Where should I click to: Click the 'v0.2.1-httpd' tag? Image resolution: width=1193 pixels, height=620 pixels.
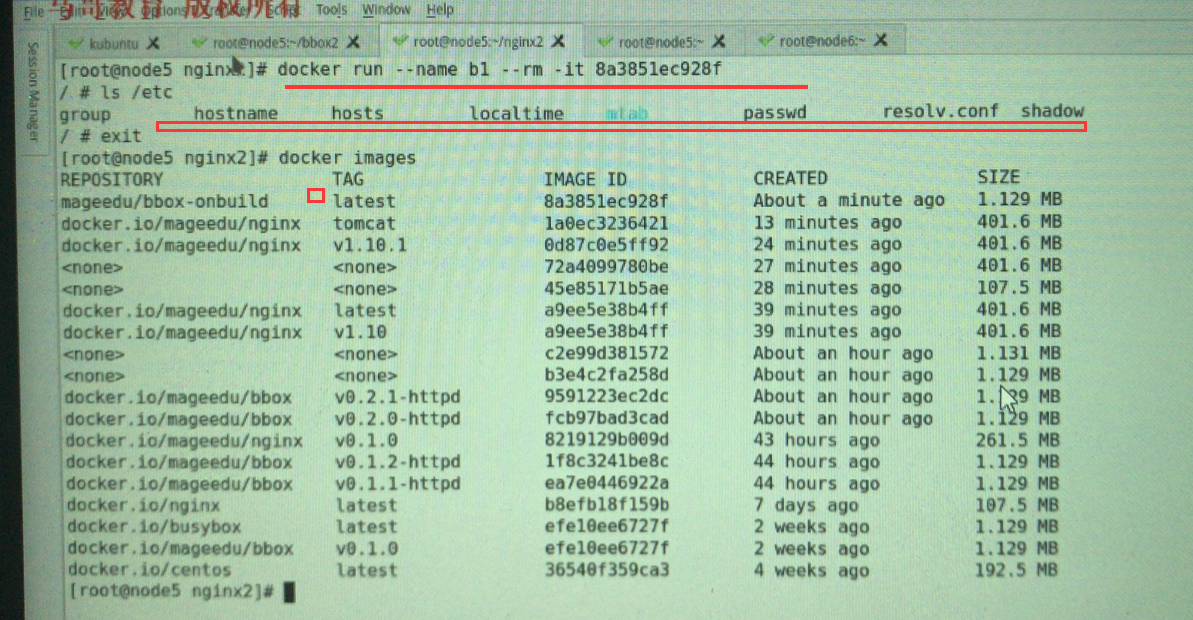pyautogui.click(x=397, y=397)
